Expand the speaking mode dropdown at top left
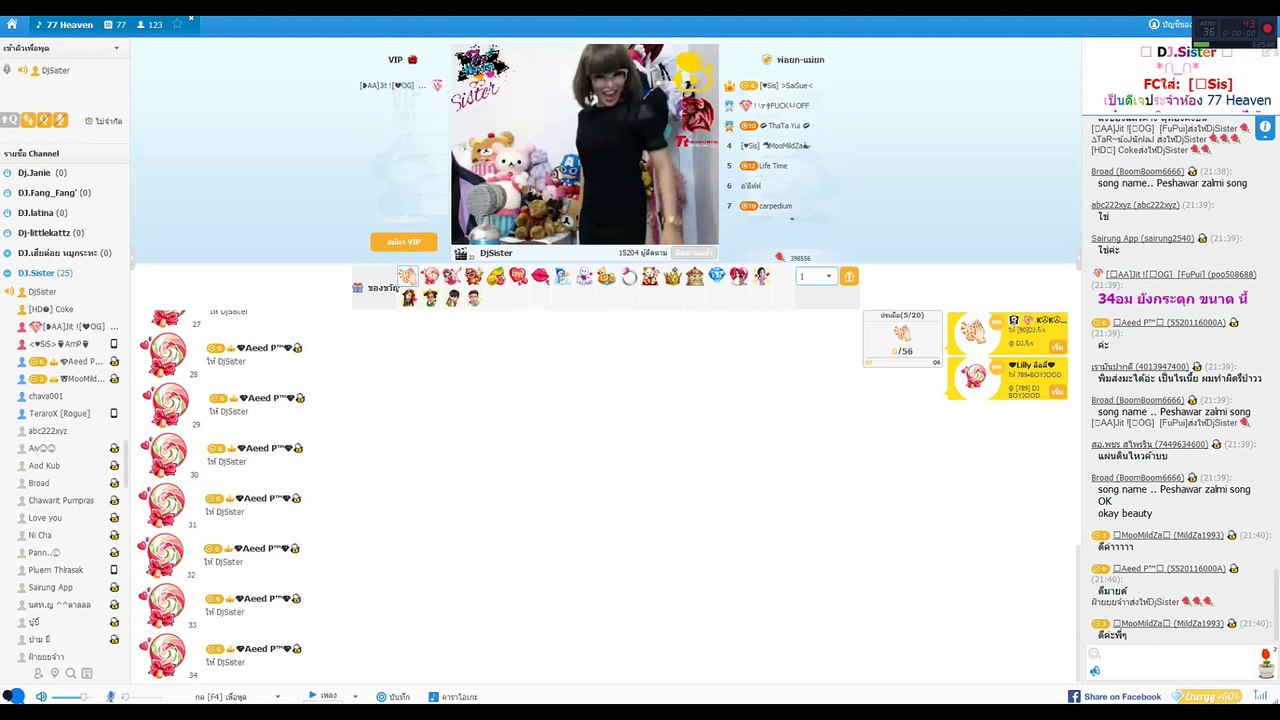 [x=116, y=48]
